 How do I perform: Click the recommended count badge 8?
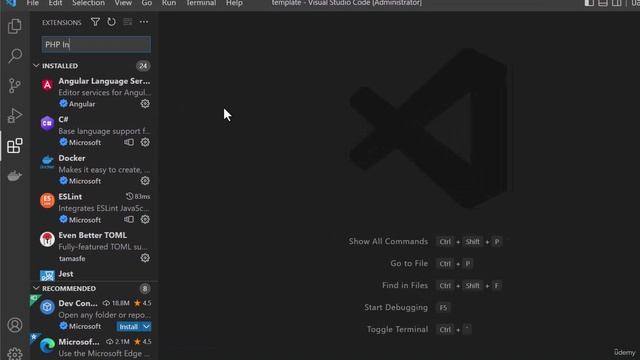click(144, 288)
